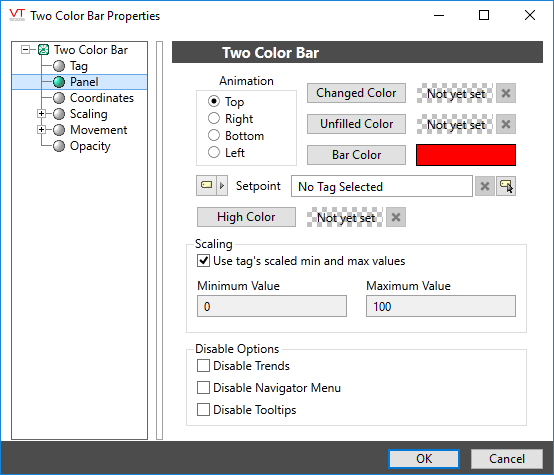Clear the Setpoint tag with the X icon

485,186
